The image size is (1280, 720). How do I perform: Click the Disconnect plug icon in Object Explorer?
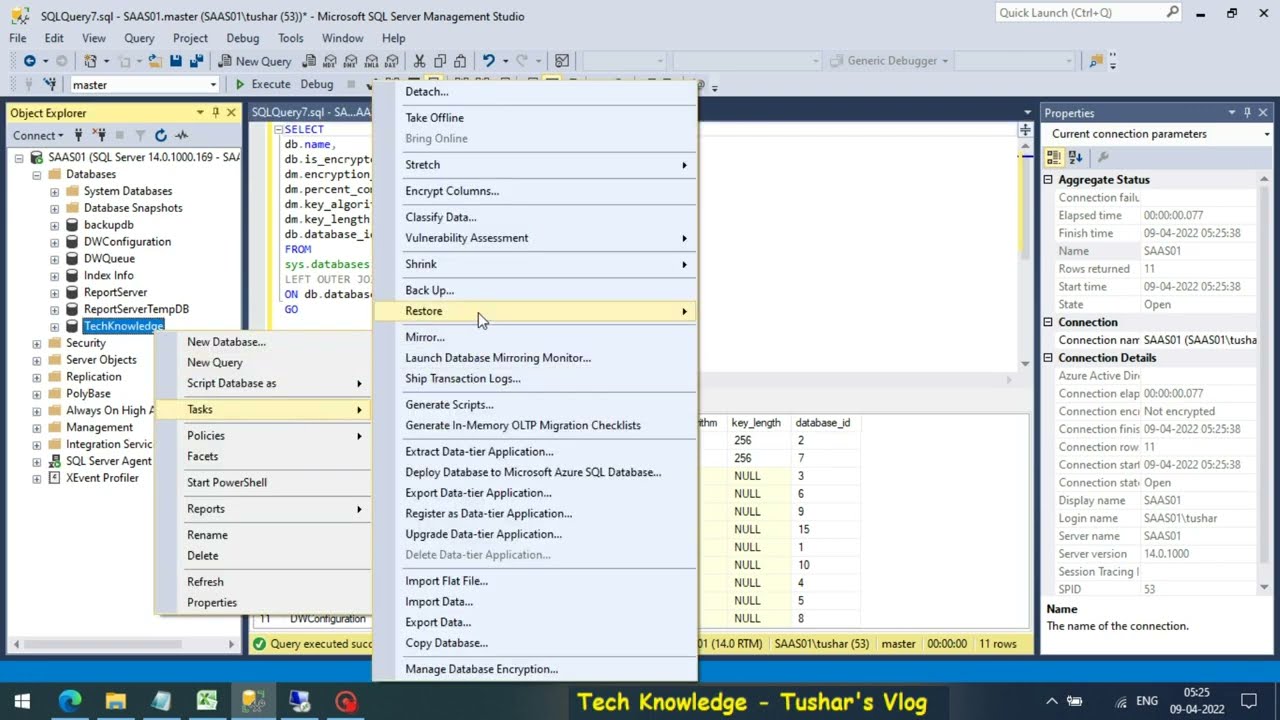[99, 135]
